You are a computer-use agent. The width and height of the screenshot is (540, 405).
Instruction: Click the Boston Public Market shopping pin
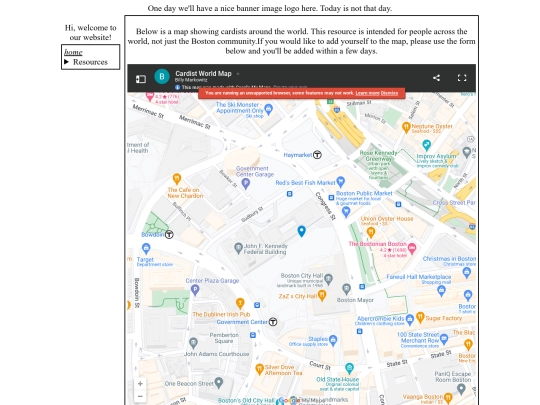coord(346,212)
